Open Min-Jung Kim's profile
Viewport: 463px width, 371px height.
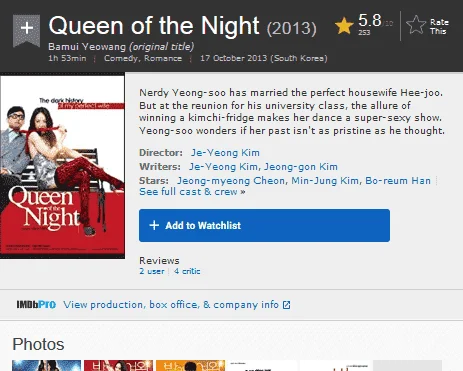click(325, 181)
